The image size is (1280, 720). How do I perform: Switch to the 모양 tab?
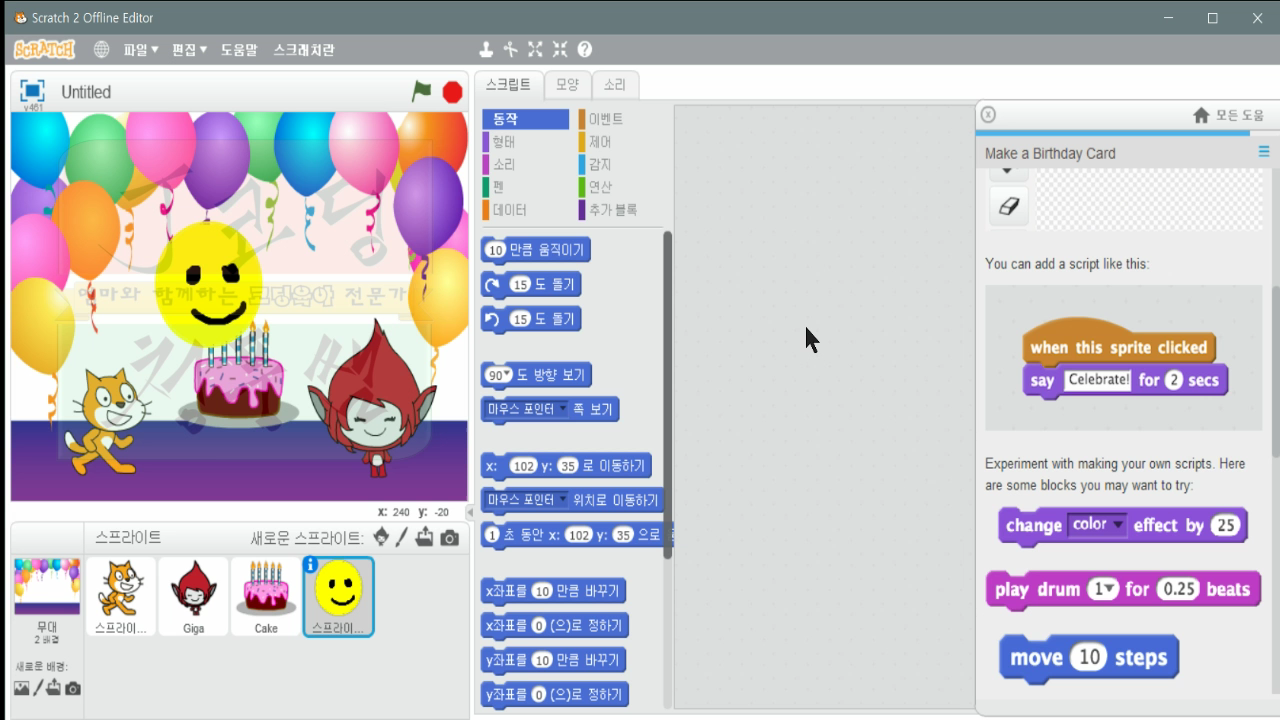(x=567, y=85)
